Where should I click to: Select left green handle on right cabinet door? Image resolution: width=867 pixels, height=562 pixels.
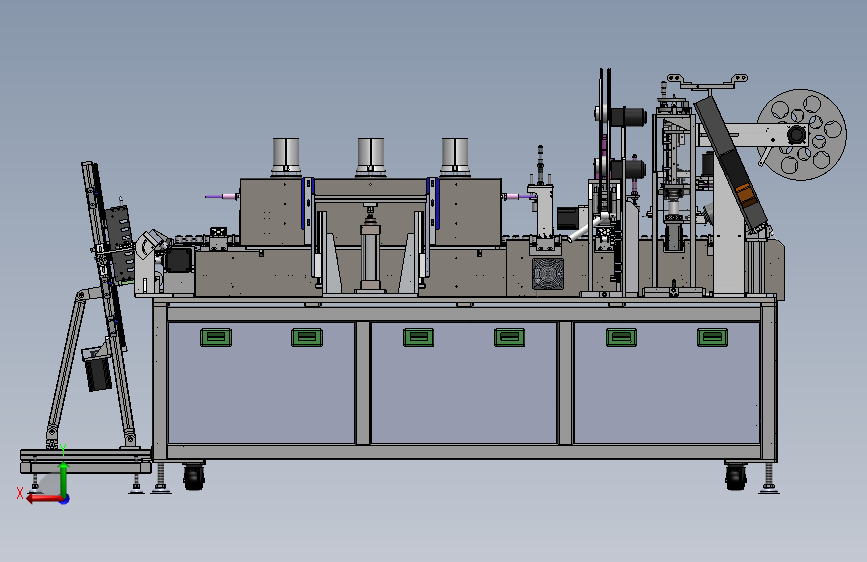(621, 337)
